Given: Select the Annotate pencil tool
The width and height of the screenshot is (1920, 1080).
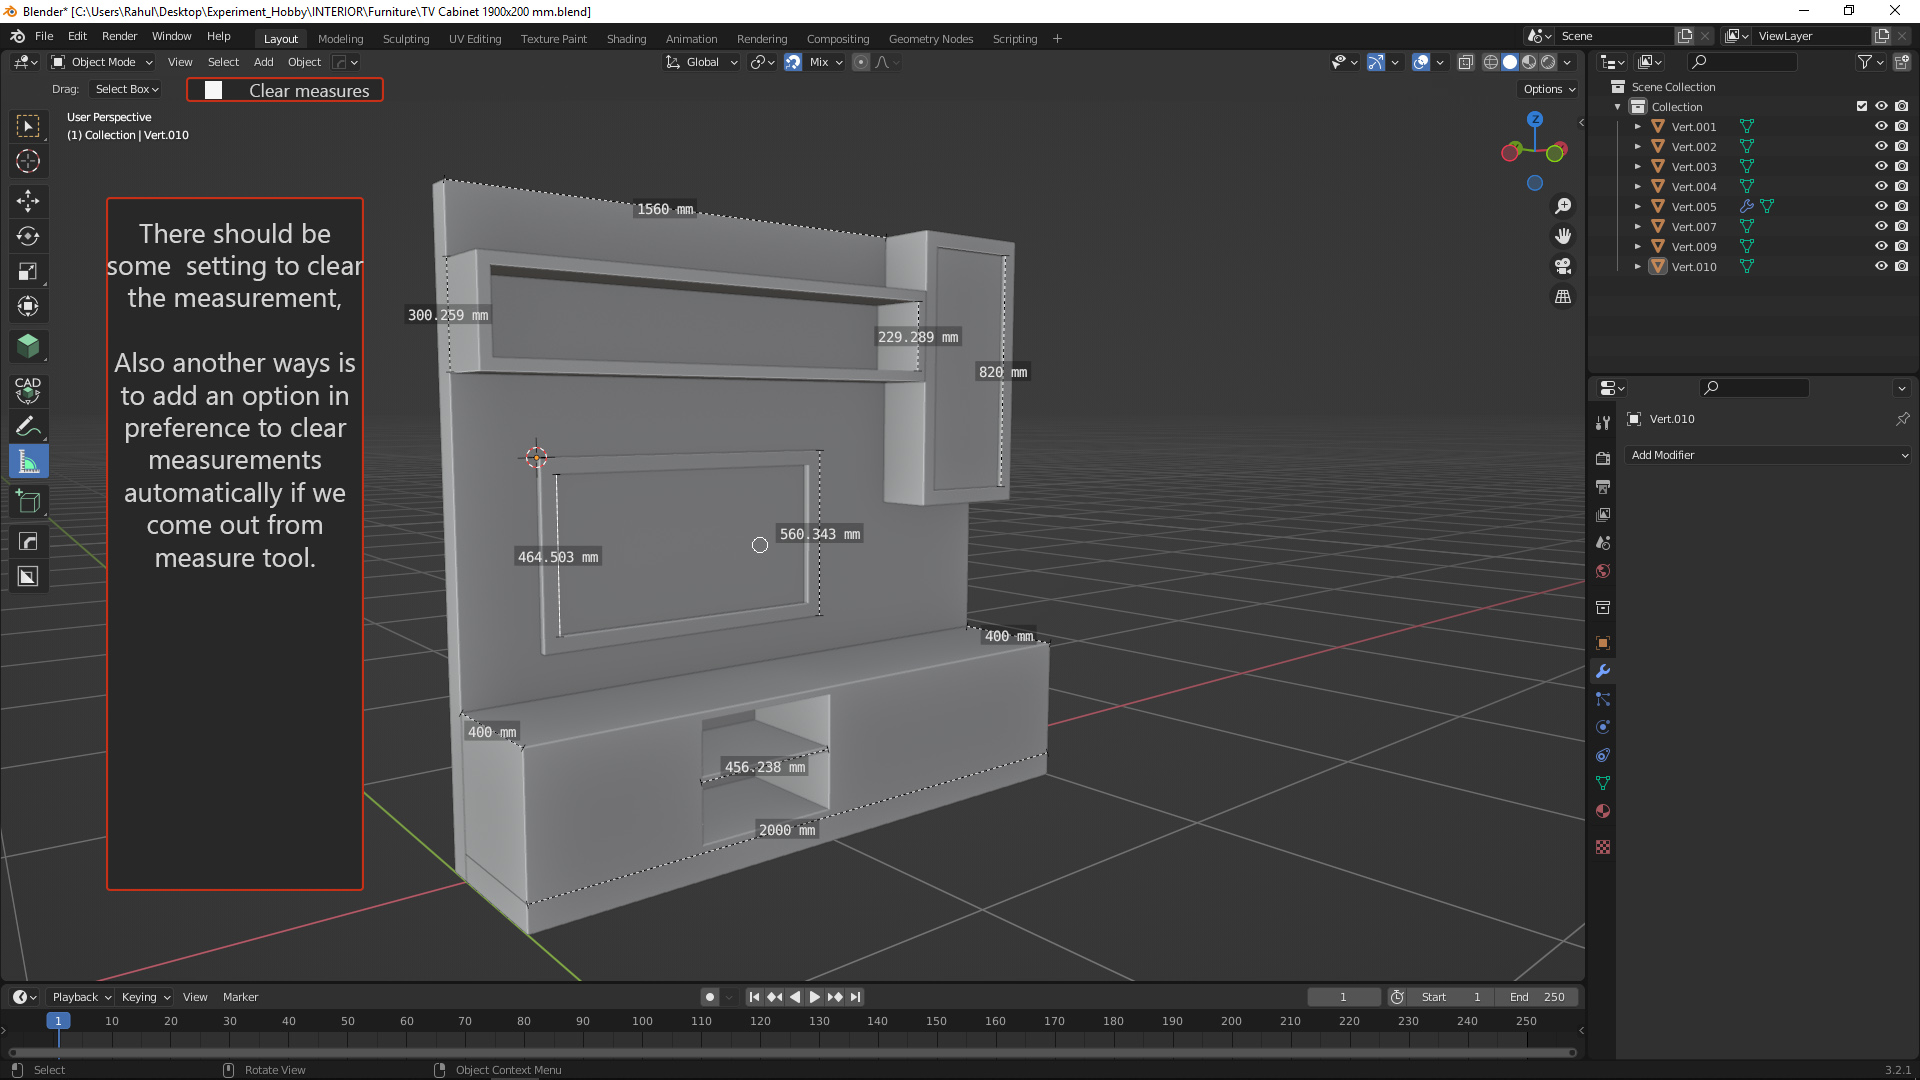Looking at the screenshot, I should point(28,426).
